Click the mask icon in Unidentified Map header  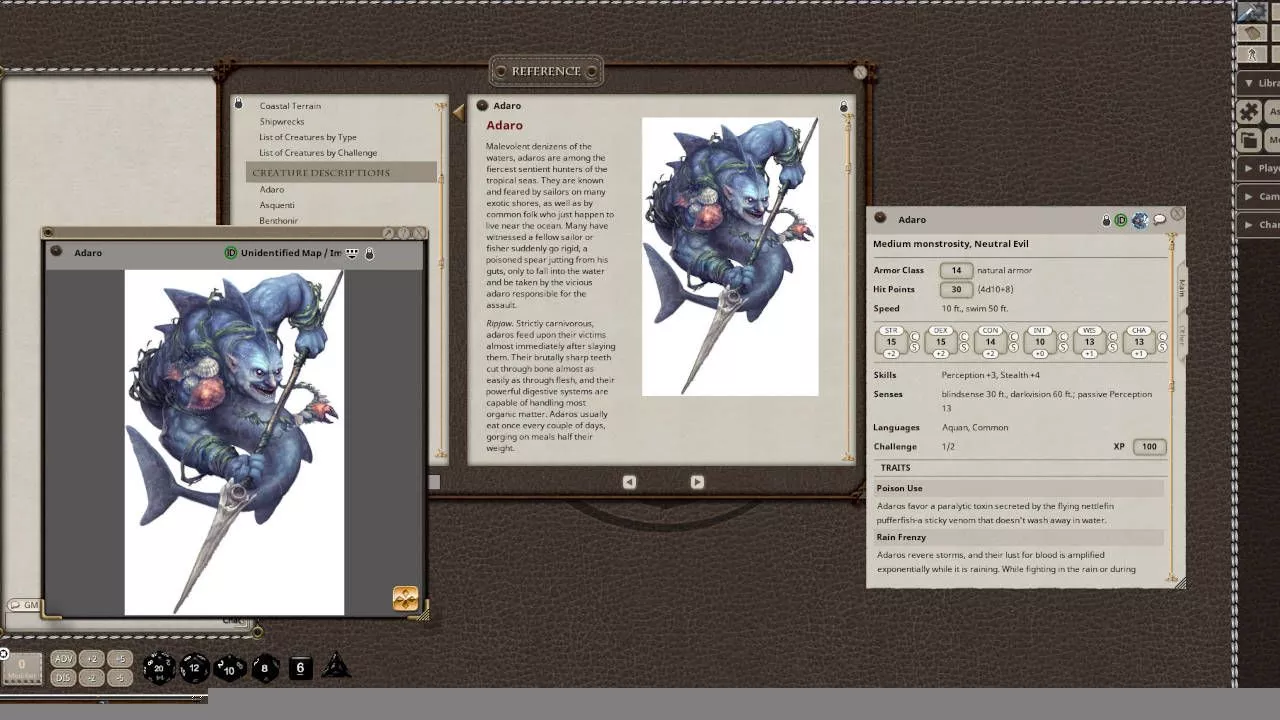(x=352, y=253)
